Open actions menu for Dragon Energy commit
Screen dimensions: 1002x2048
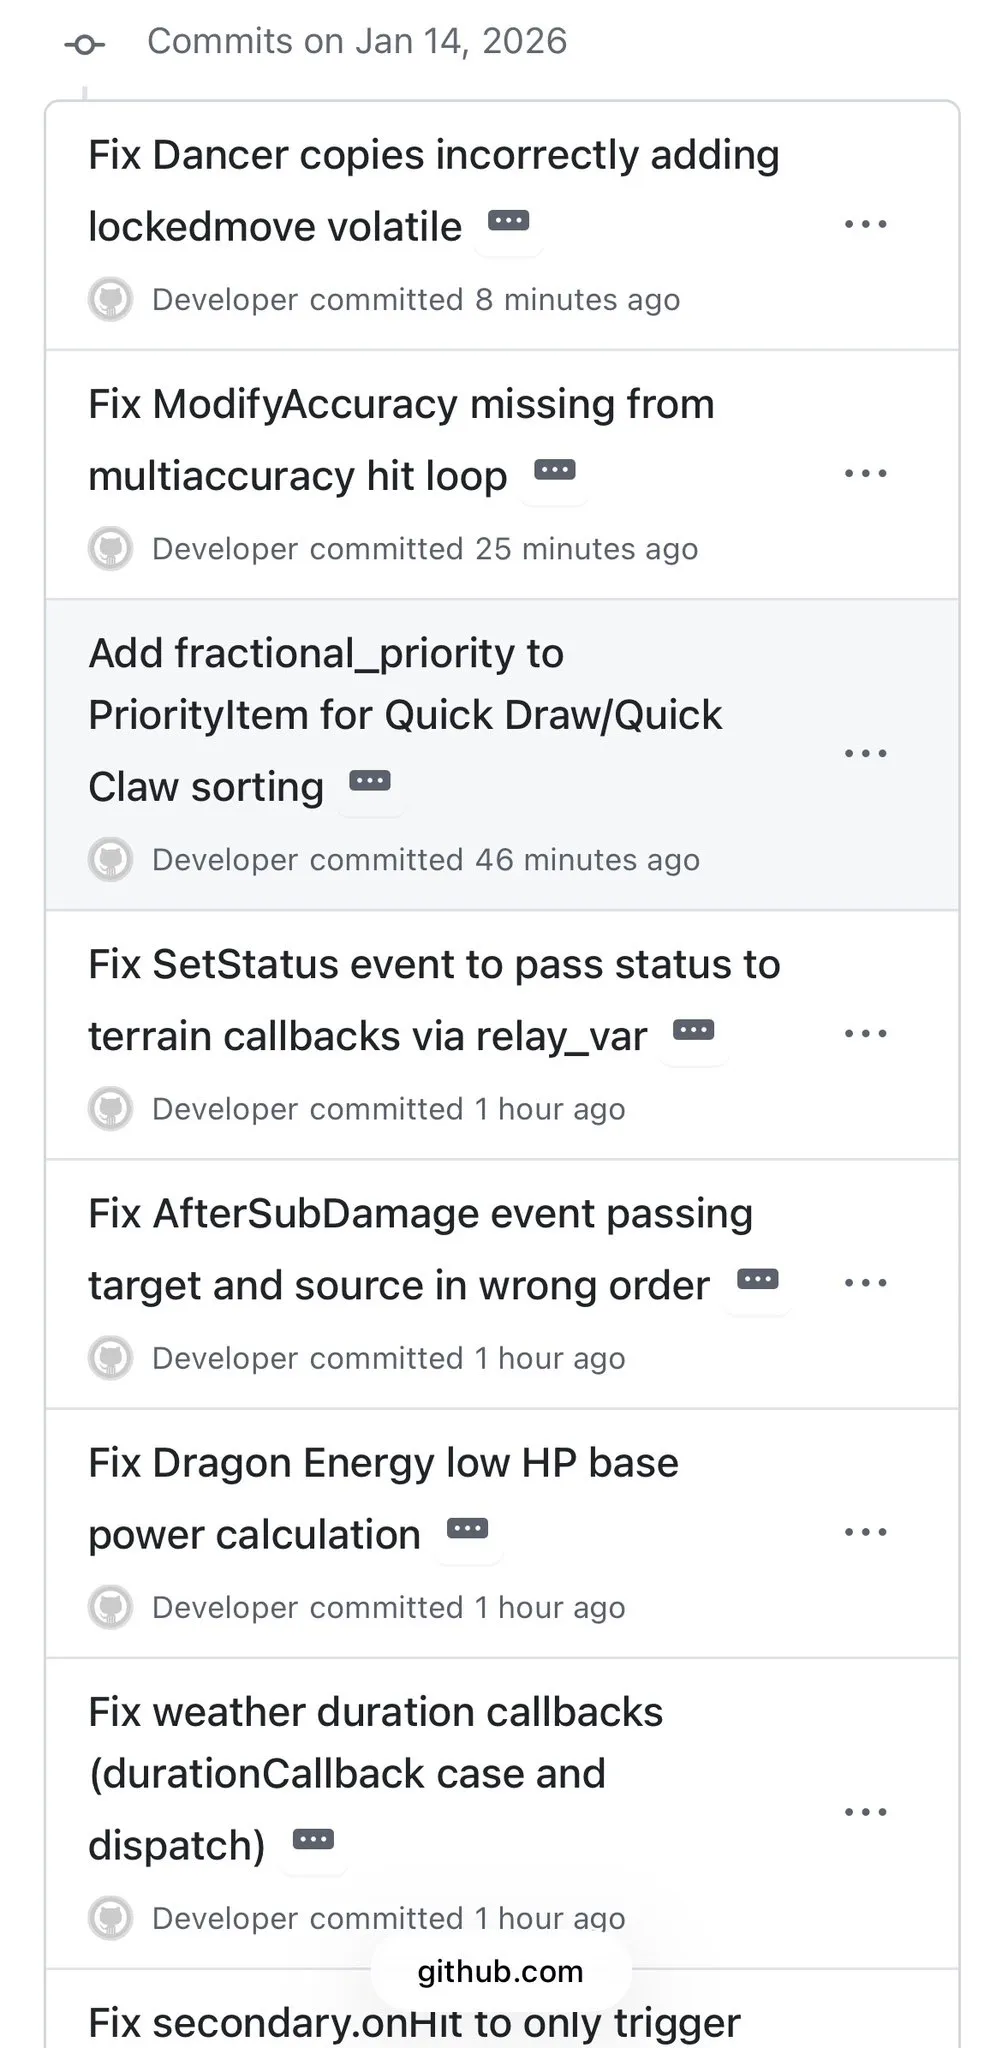click(x=865, y=1532)
